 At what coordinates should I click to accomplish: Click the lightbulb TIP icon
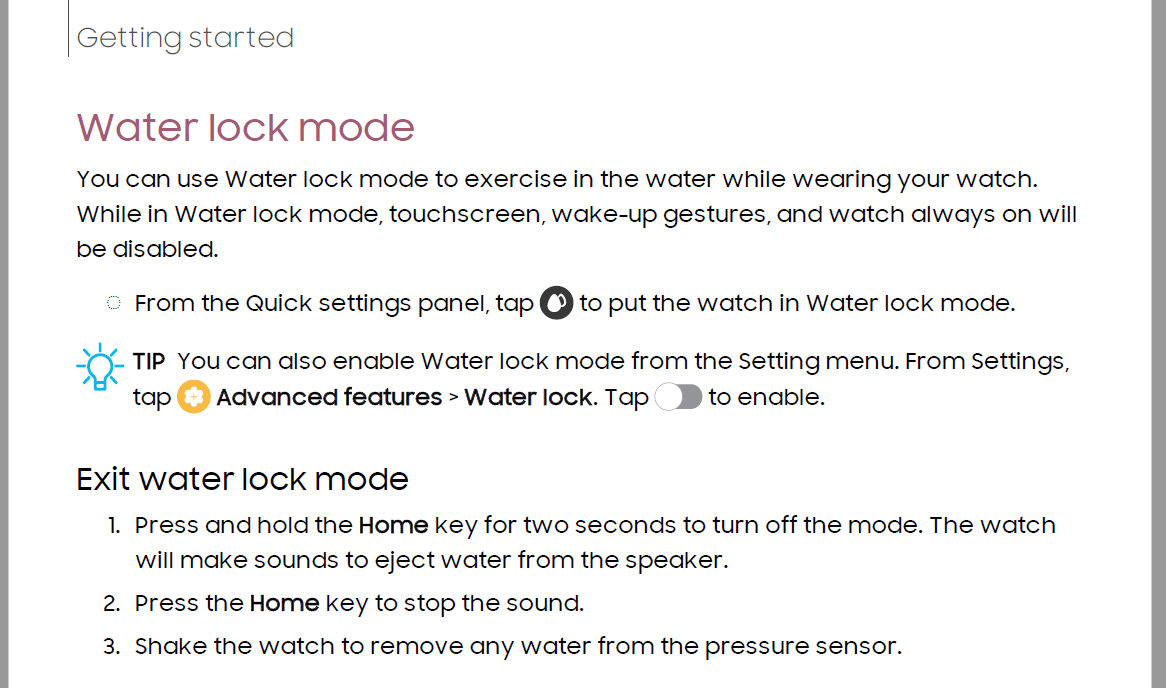(x=100, y=367)
